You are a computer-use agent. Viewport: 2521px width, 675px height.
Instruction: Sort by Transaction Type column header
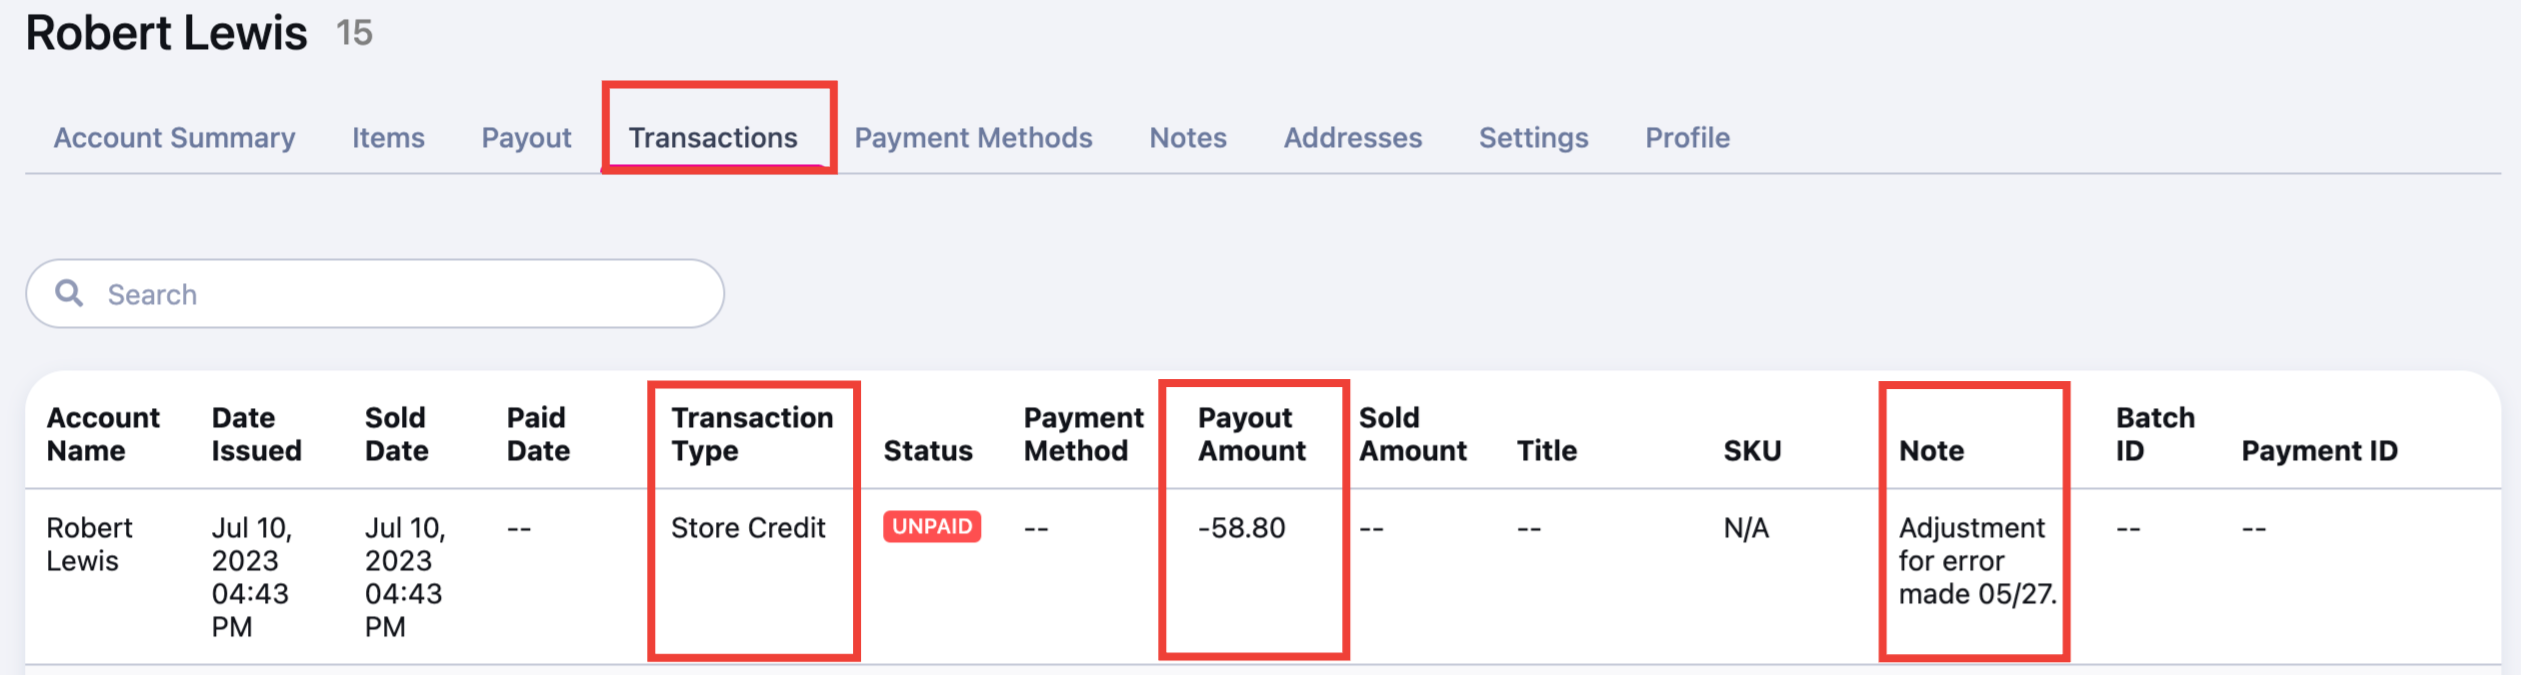point(752,434)
